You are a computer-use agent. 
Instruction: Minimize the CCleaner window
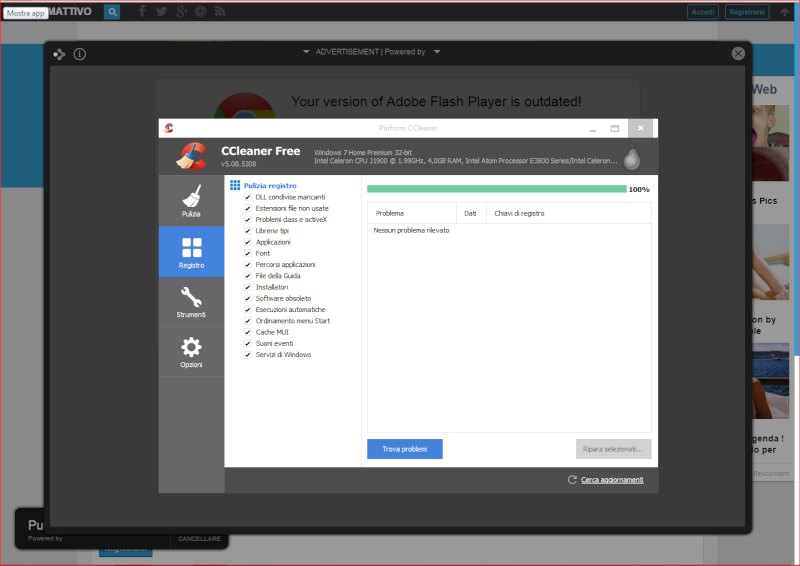click(593, 129)
